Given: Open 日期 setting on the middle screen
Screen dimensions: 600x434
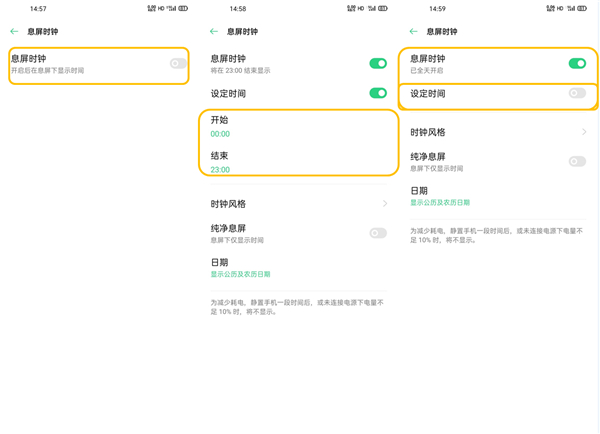Looking at the screenshot, I should [x=240, y=267].
